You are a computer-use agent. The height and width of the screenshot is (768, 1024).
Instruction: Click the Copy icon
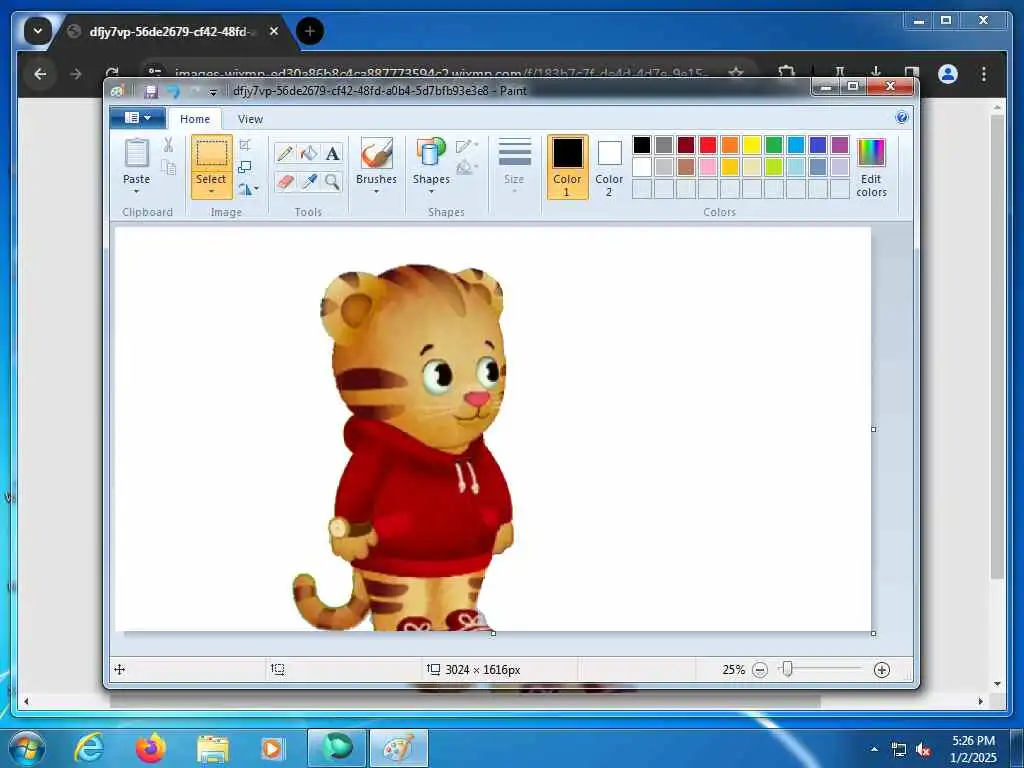pos(168,167)
